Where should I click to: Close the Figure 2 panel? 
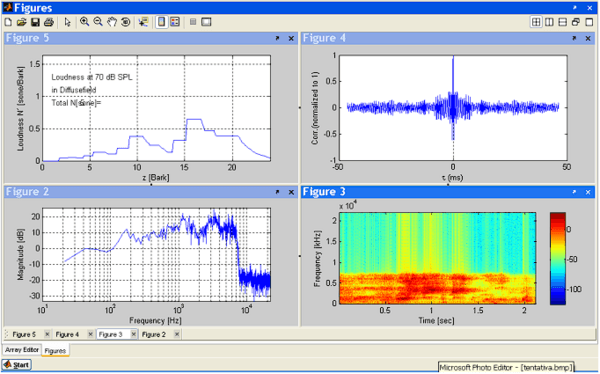(291, 192)
